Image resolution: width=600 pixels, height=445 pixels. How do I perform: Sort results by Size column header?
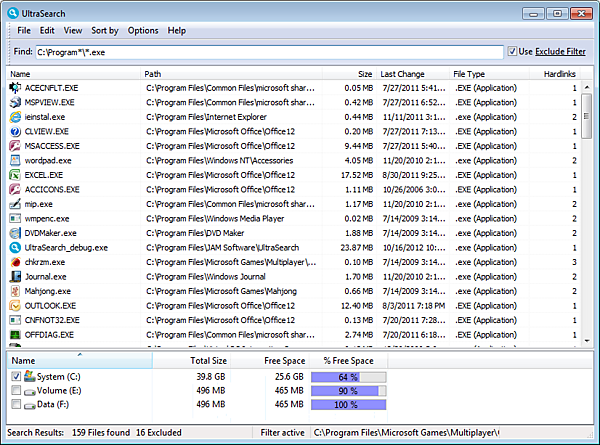tap(350, 74)
